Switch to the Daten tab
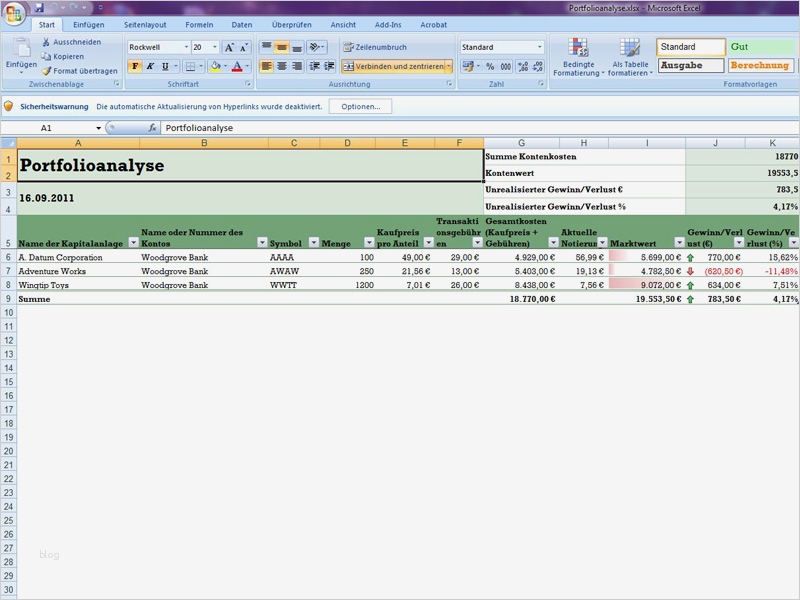This screenshot has height=600, width=800. click(x=242, y=24)
